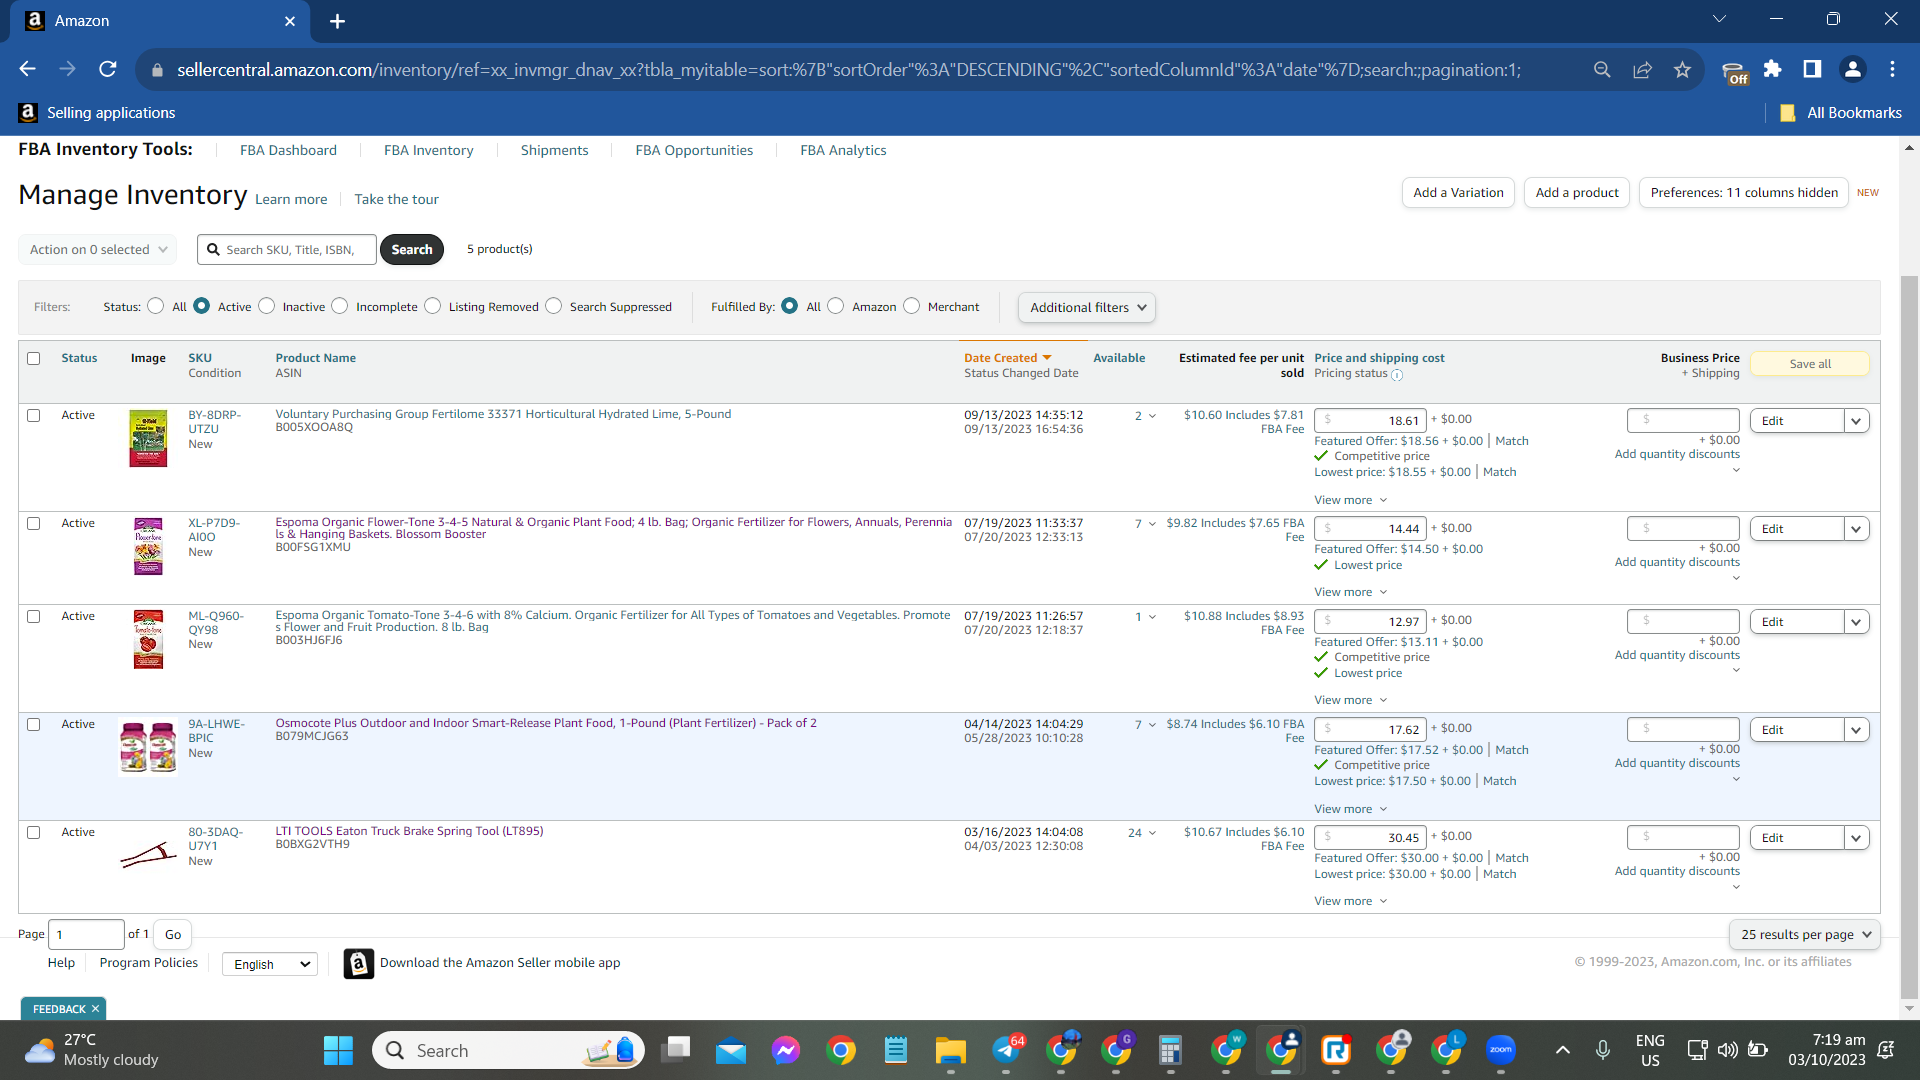Screen dimensions: 1920x1080
Task: Open the Chrome profile avatar
Action: click(x=1852, y=69)
